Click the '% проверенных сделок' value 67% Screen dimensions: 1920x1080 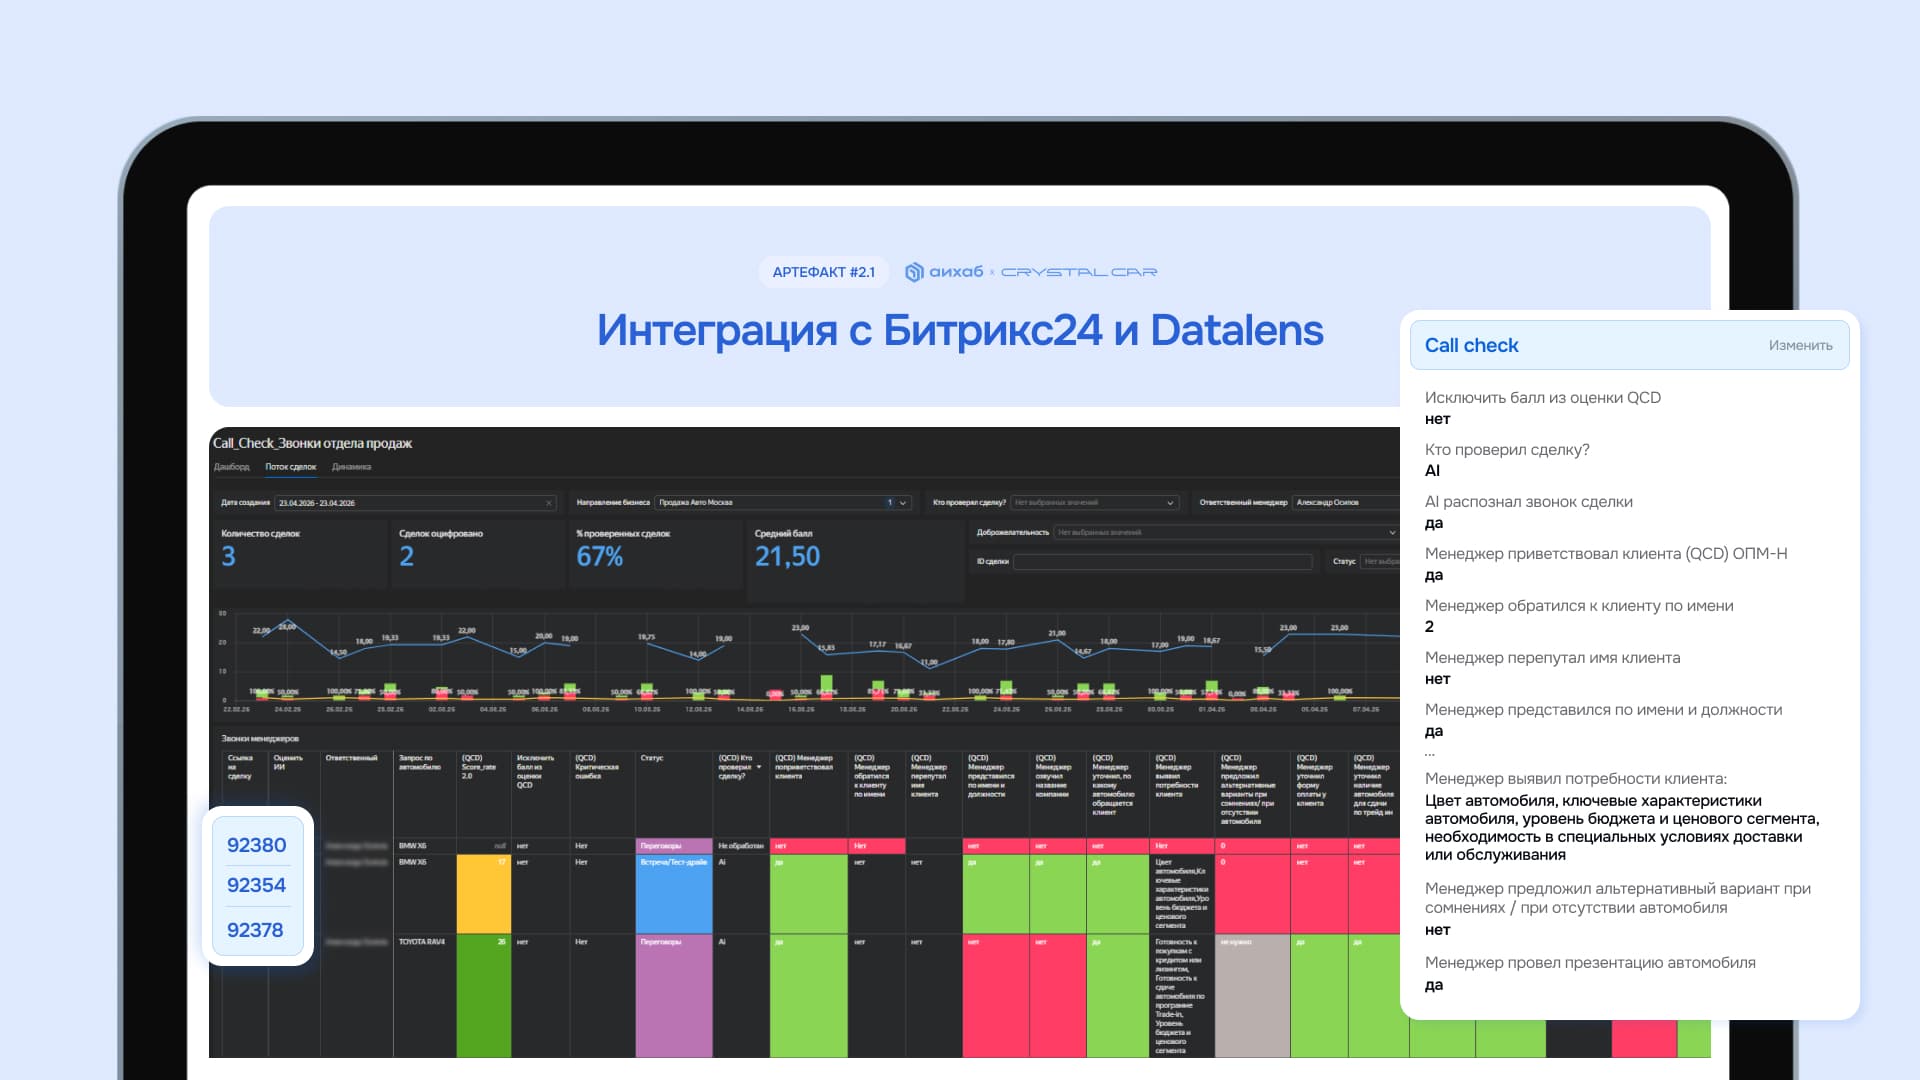(600, 557)
